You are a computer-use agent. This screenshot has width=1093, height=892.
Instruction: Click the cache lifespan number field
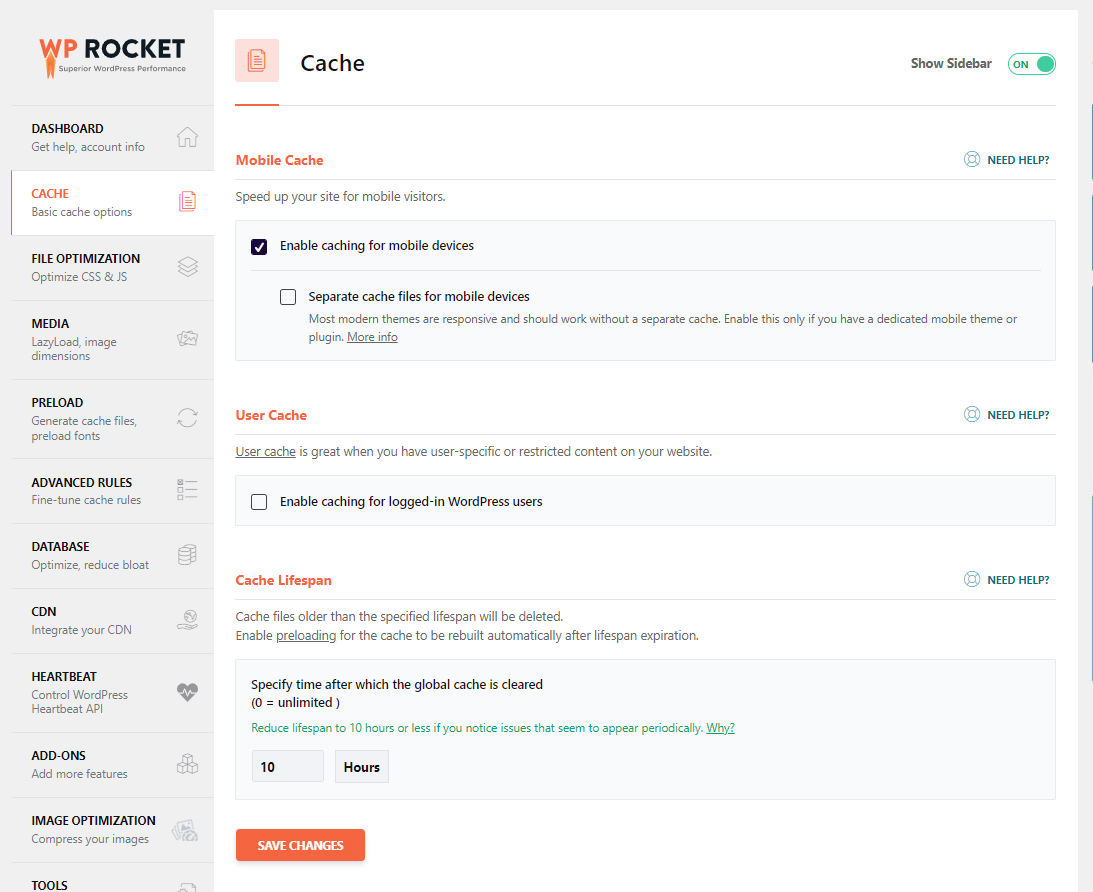[x=287, y=767]
